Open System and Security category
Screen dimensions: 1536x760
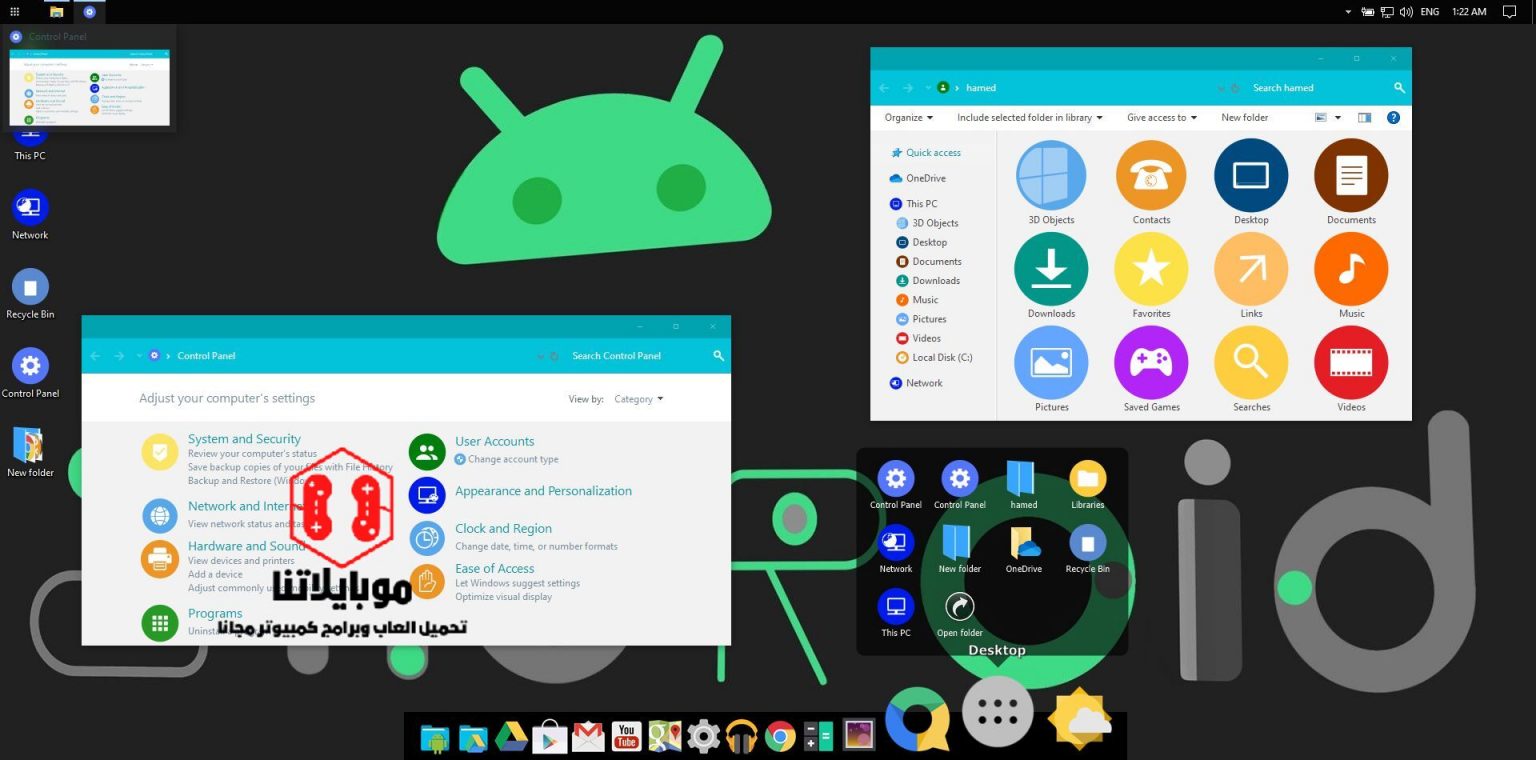(244, 439)
